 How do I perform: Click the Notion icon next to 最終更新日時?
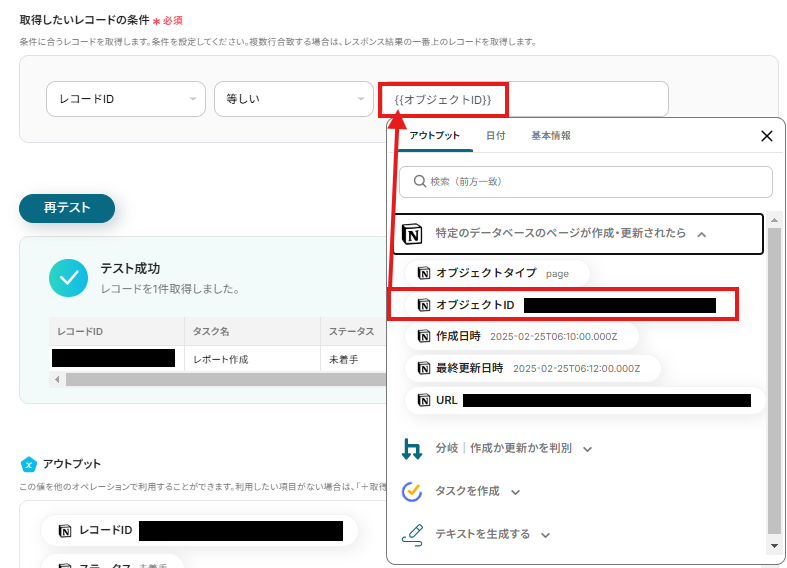tap(424, 368)
